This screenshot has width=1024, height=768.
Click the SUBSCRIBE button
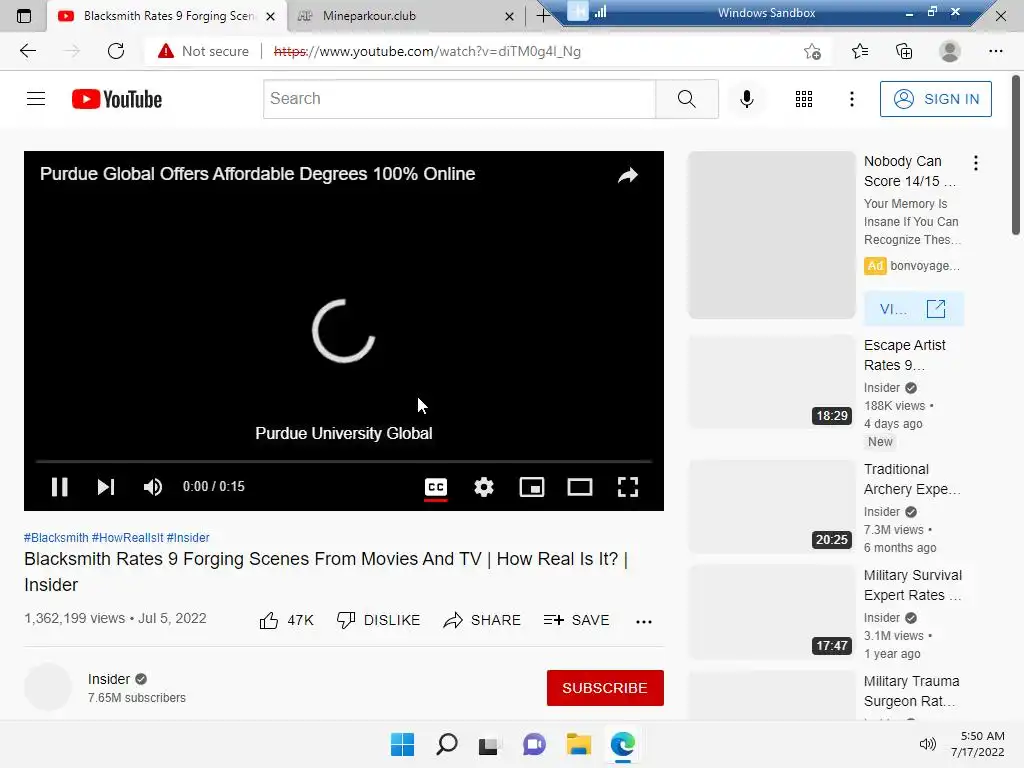pos(605,688)
